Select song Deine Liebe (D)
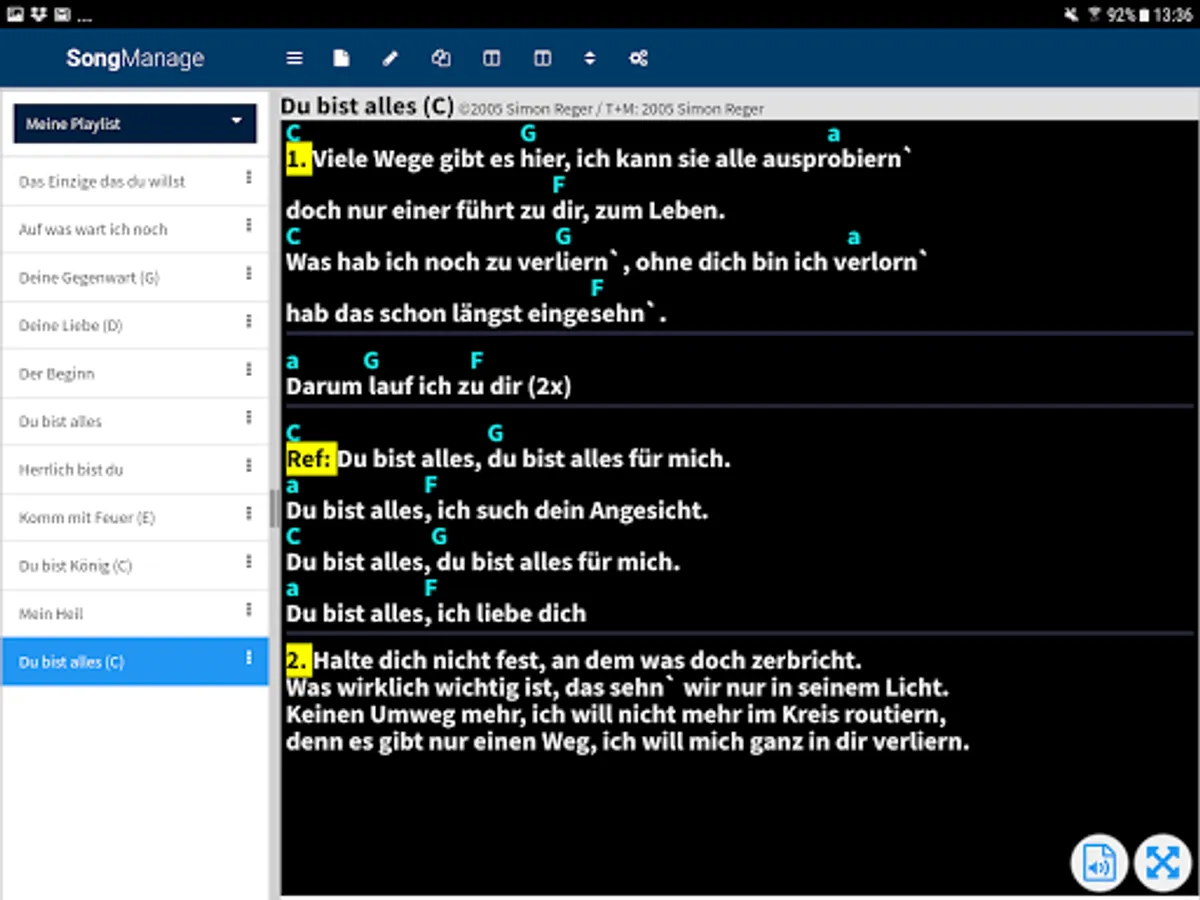Image resolution: width=1200 pixels, height=900 pixels. (135, 326)
